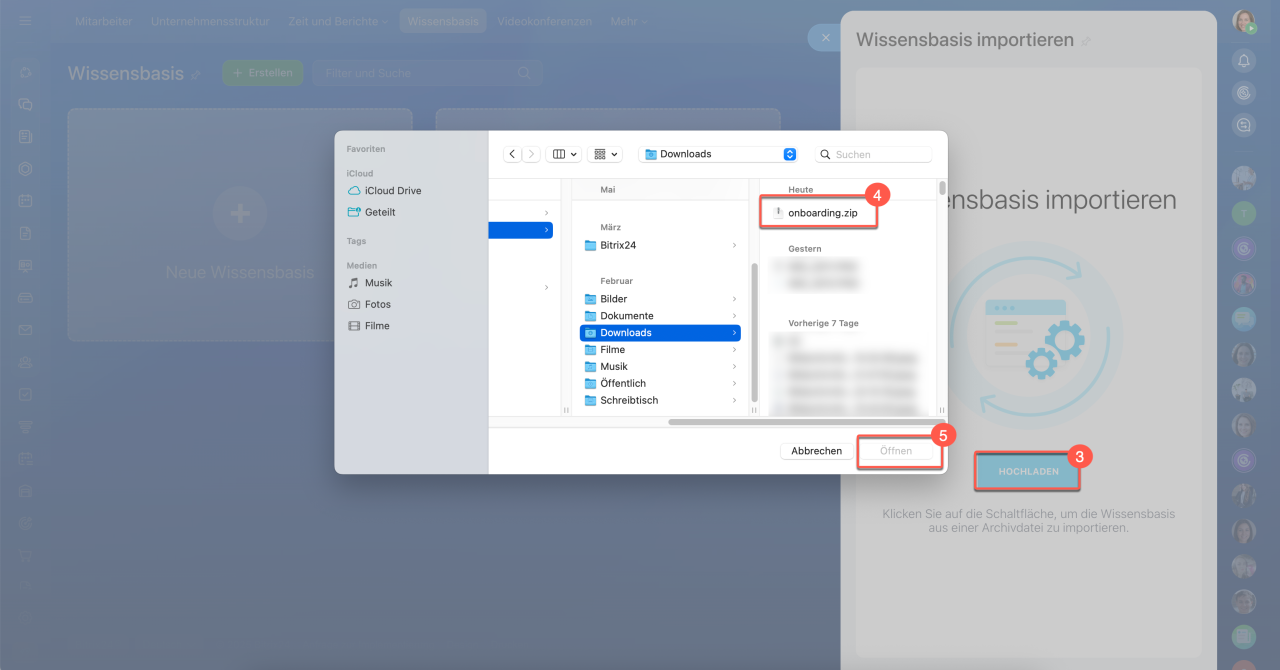Image resolution: width=1280 pixels, height=670 pixels.
Task: Open the Mitarbeiter tab
Action: [104, 21]
